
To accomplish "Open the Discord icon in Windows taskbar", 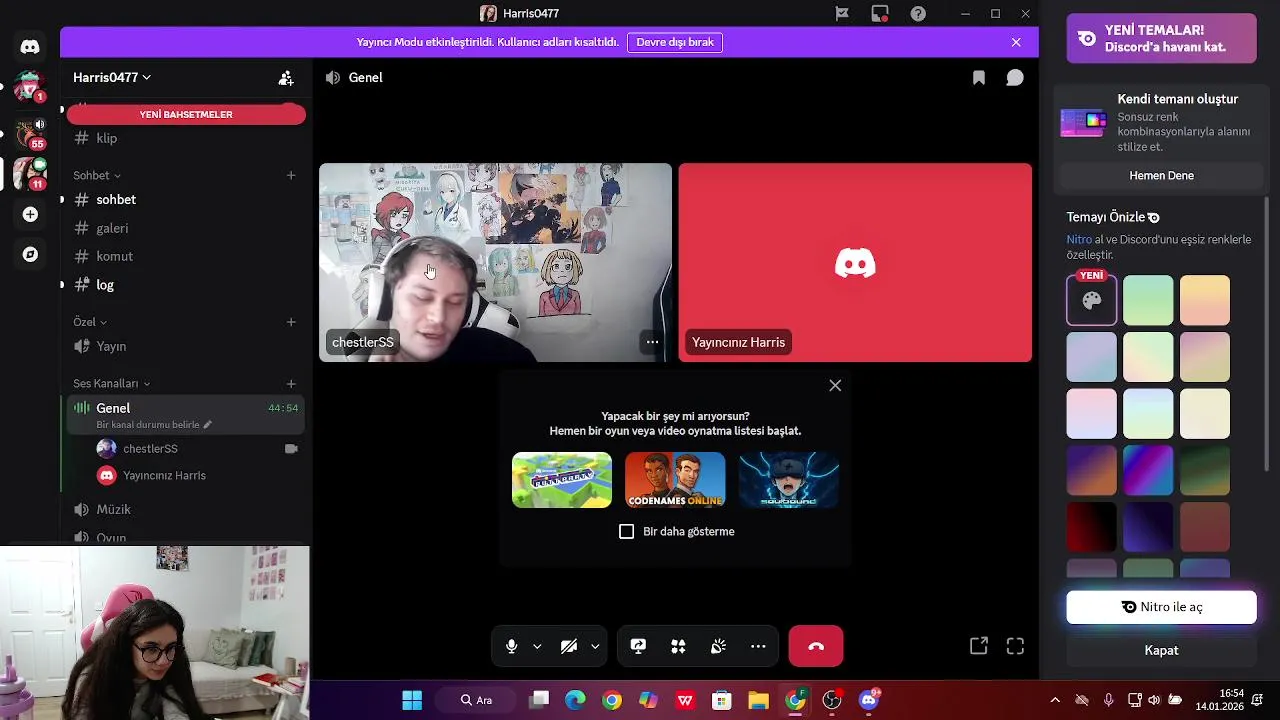I will pyautogui.click(x=869, y=700).
